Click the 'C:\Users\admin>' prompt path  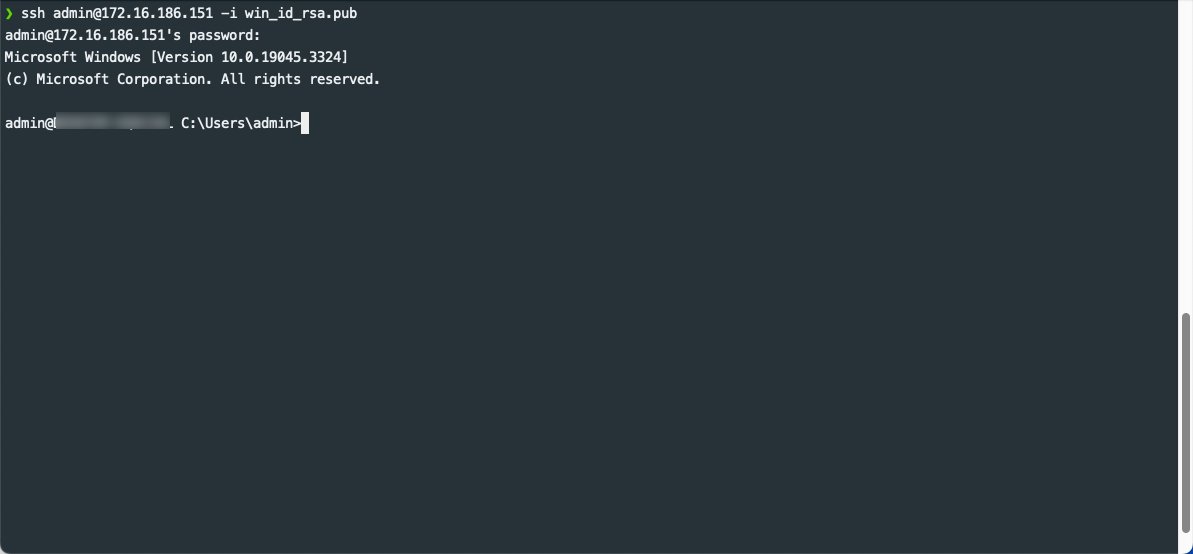point(240,123)
